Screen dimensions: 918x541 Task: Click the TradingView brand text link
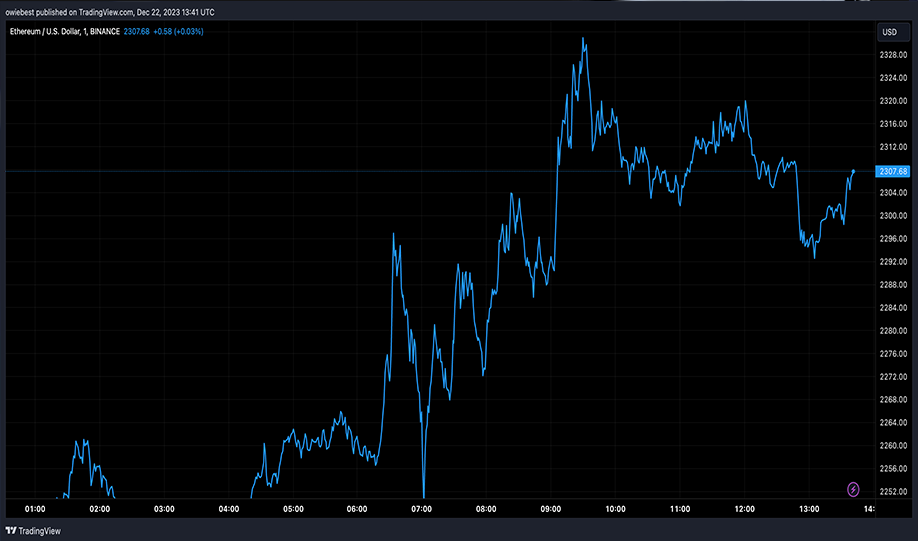coord(39,531)
